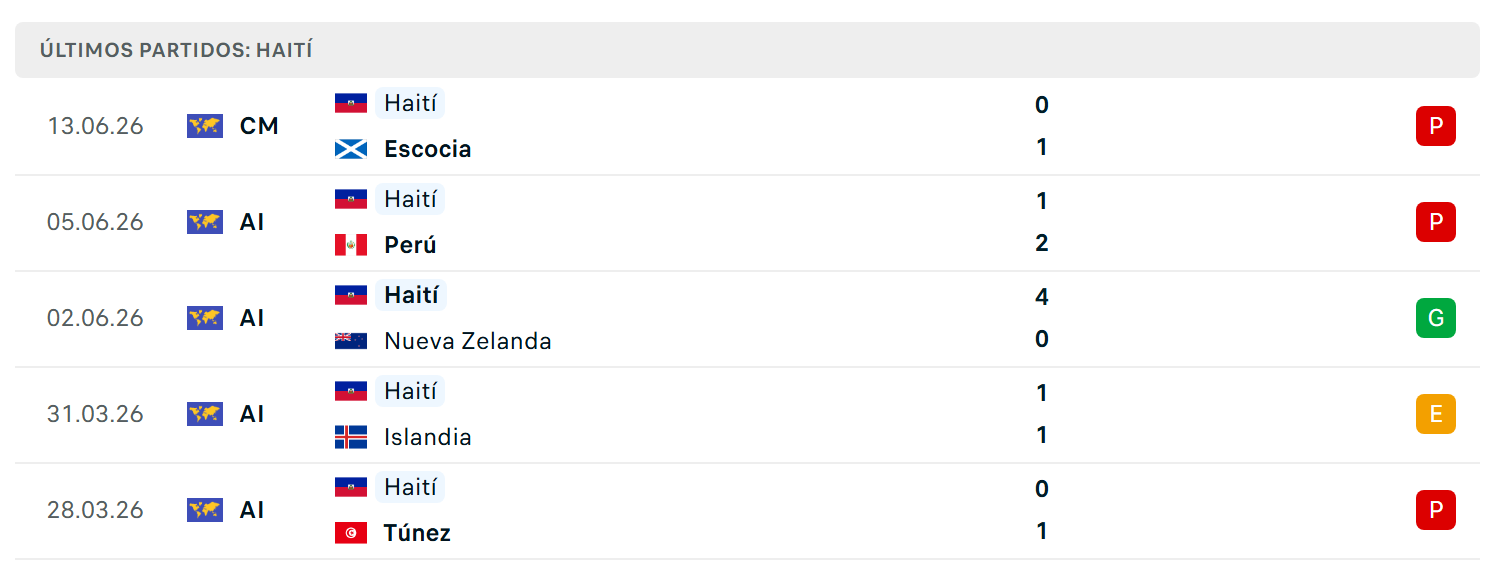Open the Túnez team link
Image resolution: width=1497 pixels, height=573 pixels.
click(417, 533)
